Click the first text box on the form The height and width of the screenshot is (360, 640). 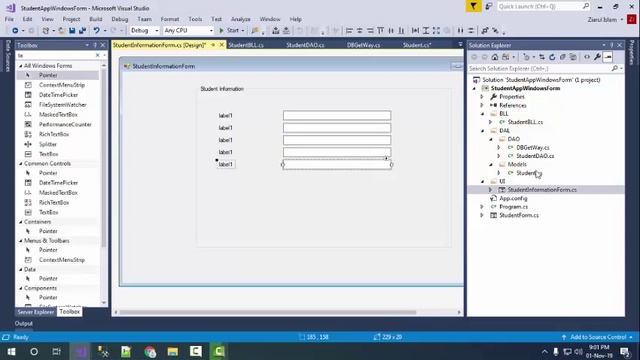337,116
